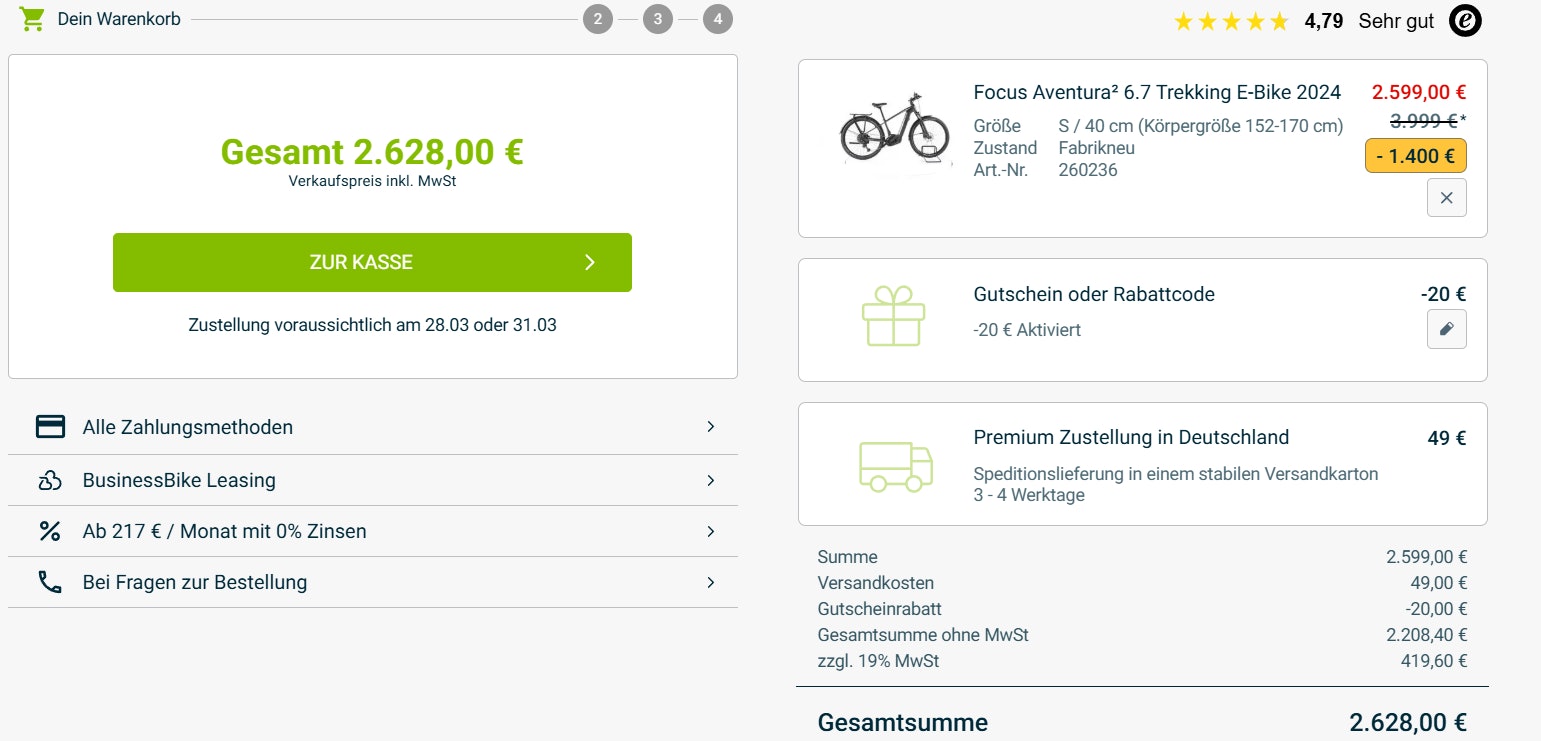Open the Ab 217 € monthly financing details

click(x=711, y=531)
